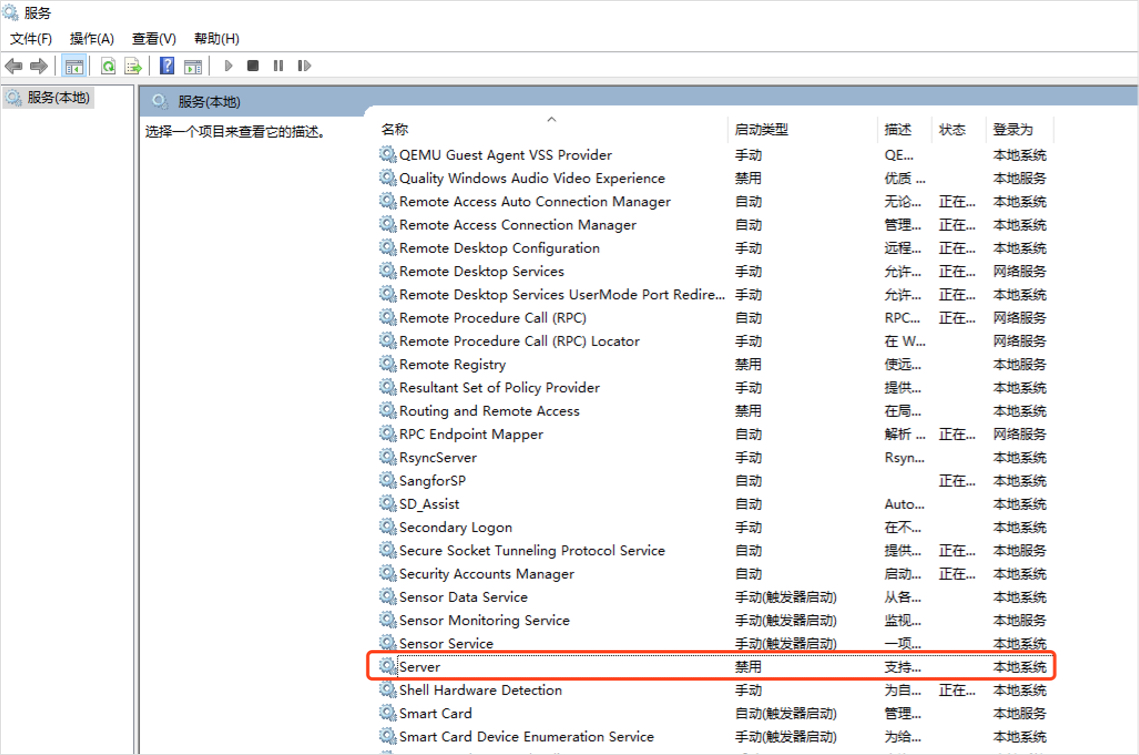Screen dimensions: 1139x755
Task: Select the Sensor Data Service row
Action: pos(715,597)
